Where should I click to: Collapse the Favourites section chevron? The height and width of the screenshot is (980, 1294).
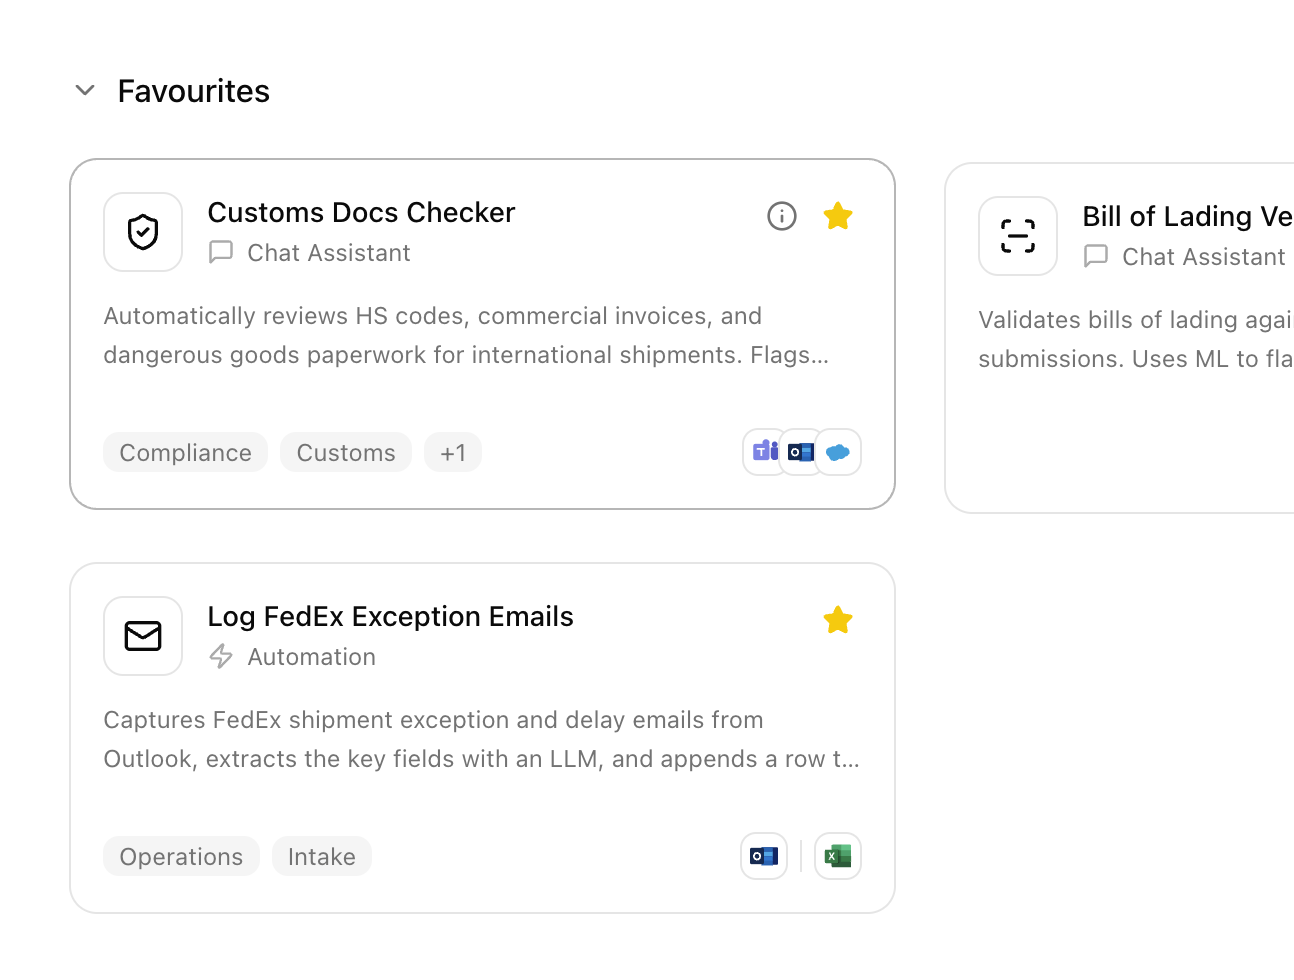point(85,91)
